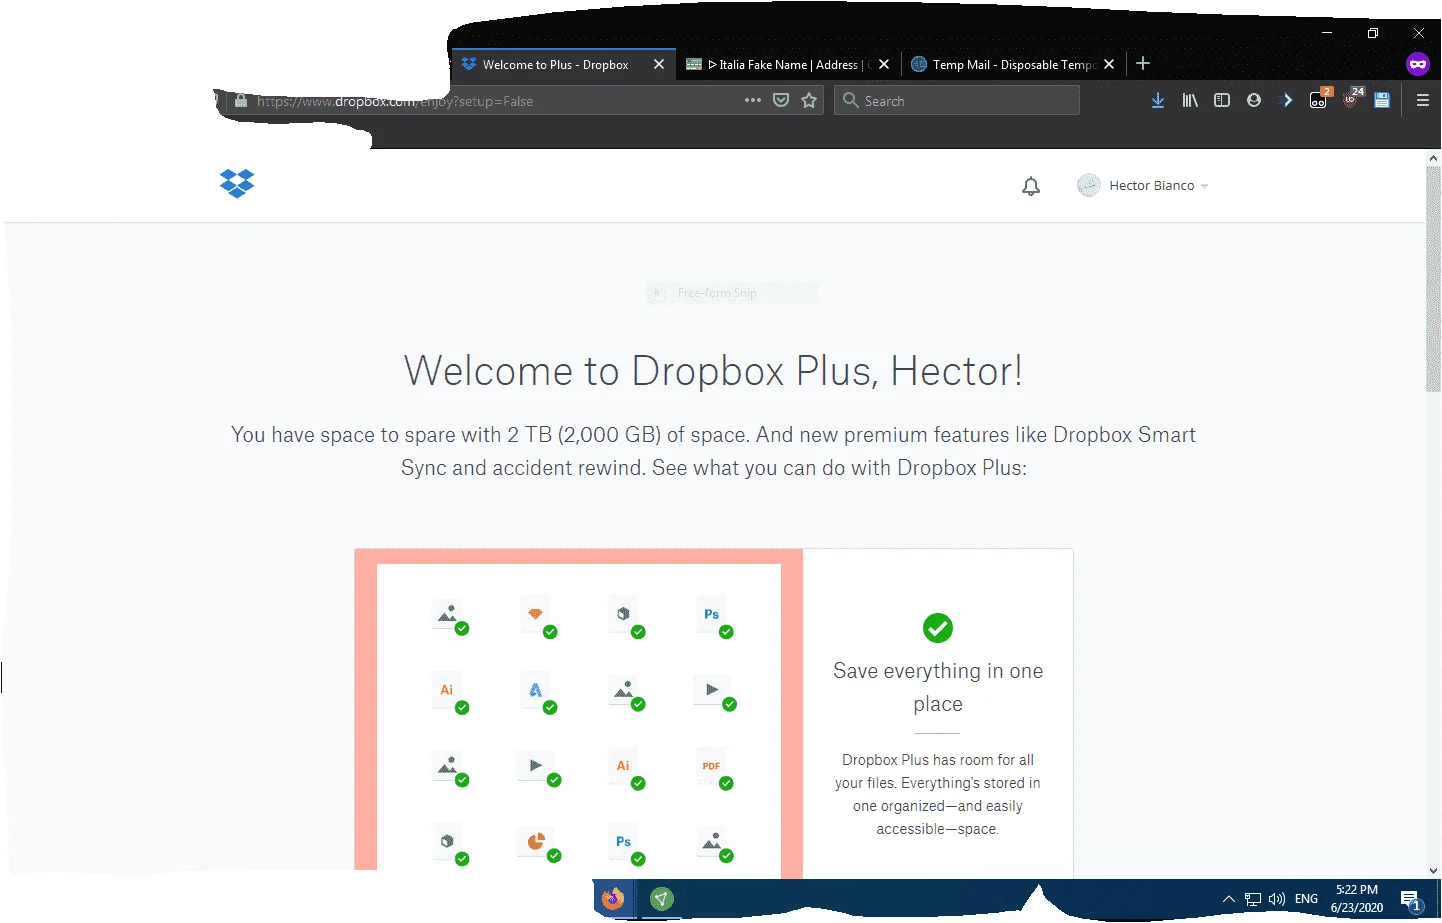Bookmark this page with the star
The width and height of the screenshot is (1442, 923).
pyautogui.click(x=809, y=100)
